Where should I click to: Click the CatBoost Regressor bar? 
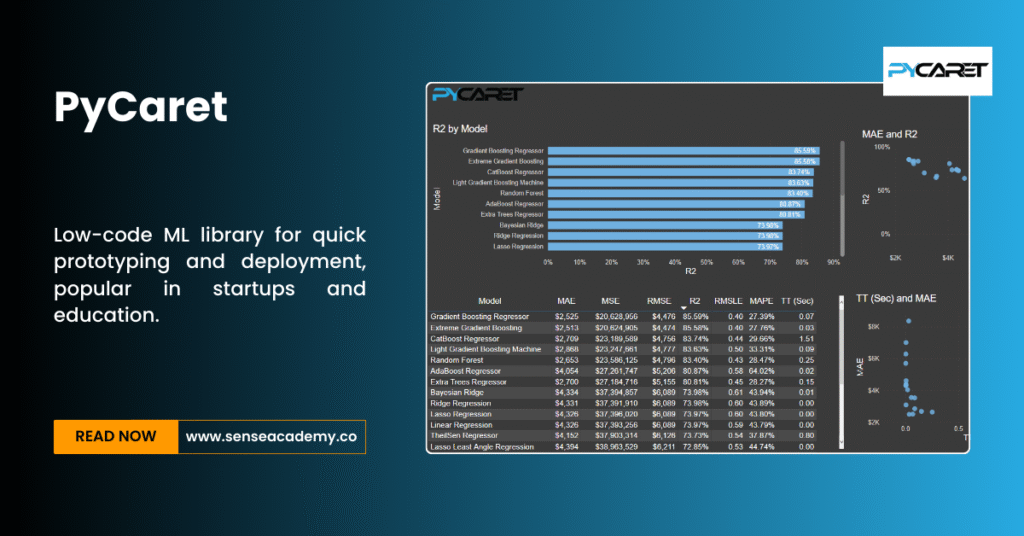[x=680, y=172]
